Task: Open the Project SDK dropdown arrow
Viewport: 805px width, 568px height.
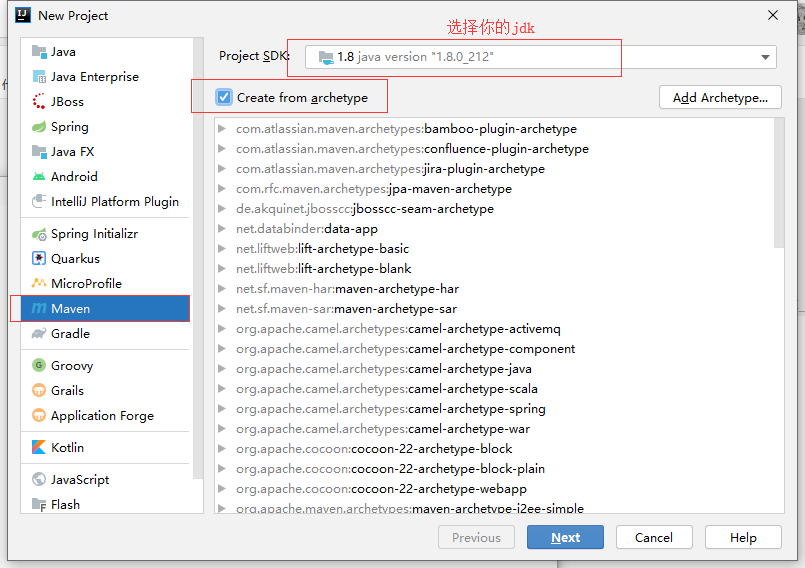Action: coord(765,57)
